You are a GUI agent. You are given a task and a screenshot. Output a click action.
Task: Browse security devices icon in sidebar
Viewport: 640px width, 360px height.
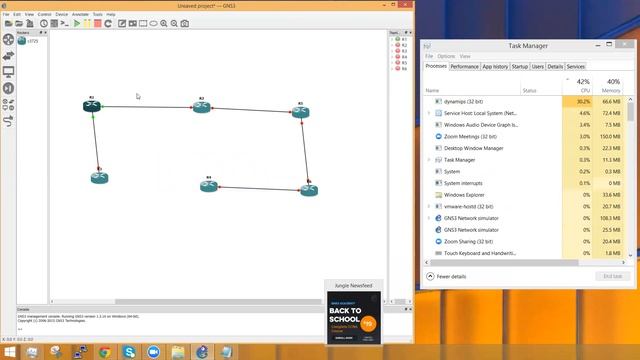9,88
